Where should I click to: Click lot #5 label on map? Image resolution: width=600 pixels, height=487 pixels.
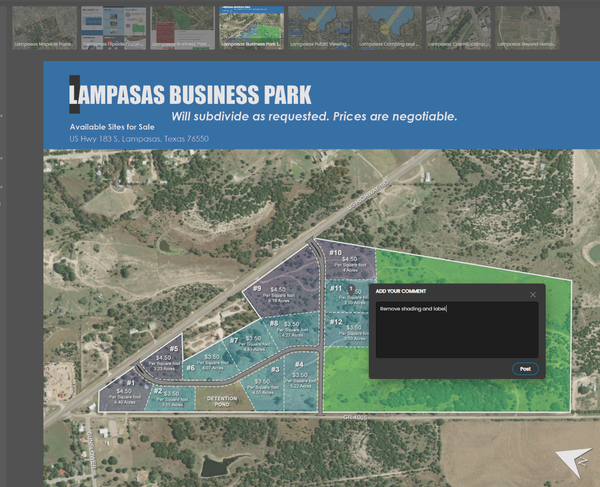coord(174,349)
